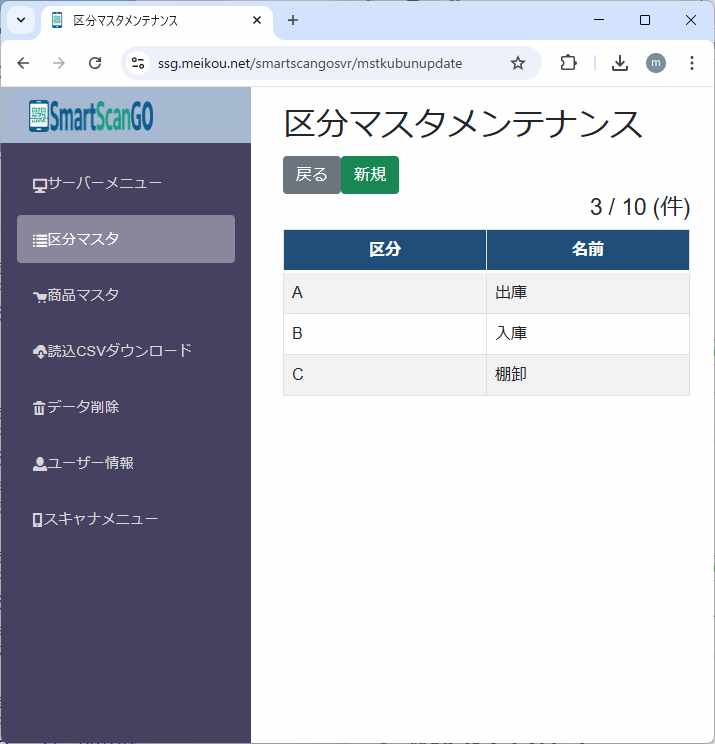Image resolution: width=715 pixels, height=744 pixels.
Task: Click the 区分 column header
Action: tap(385, 250)
